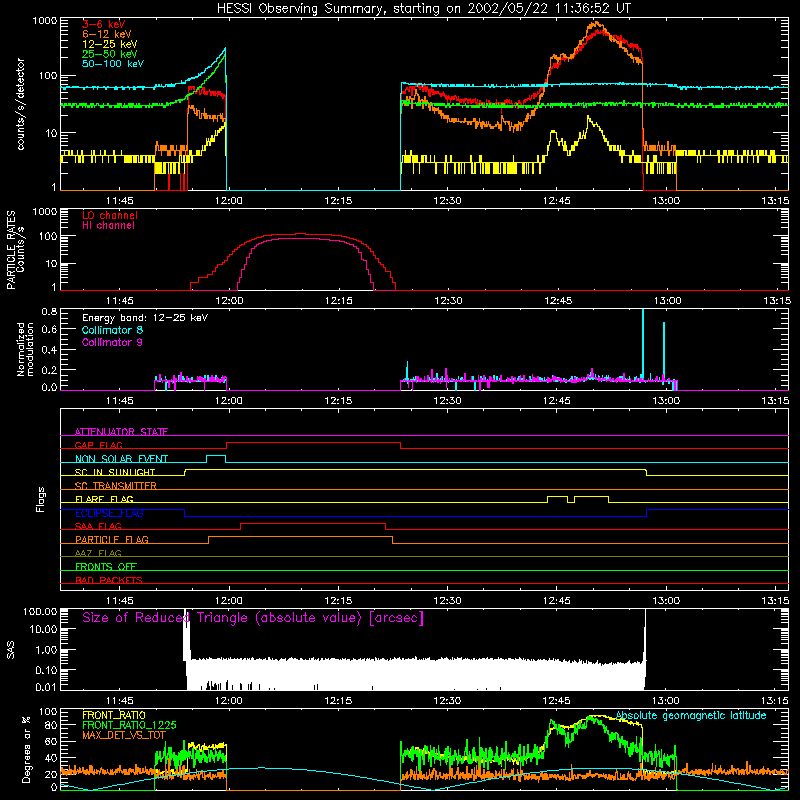Click the MAX_DET_VS_TOT legend label

pos(124,735)
